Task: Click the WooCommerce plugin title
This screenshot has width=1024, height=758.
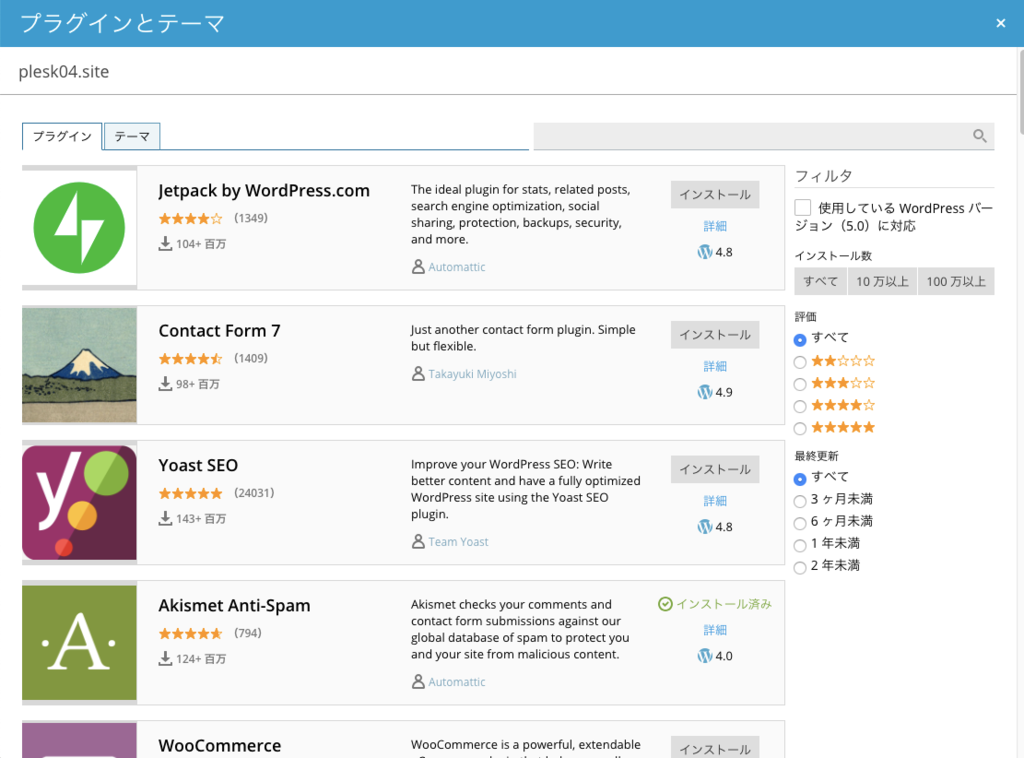Action: coord(219,746)
